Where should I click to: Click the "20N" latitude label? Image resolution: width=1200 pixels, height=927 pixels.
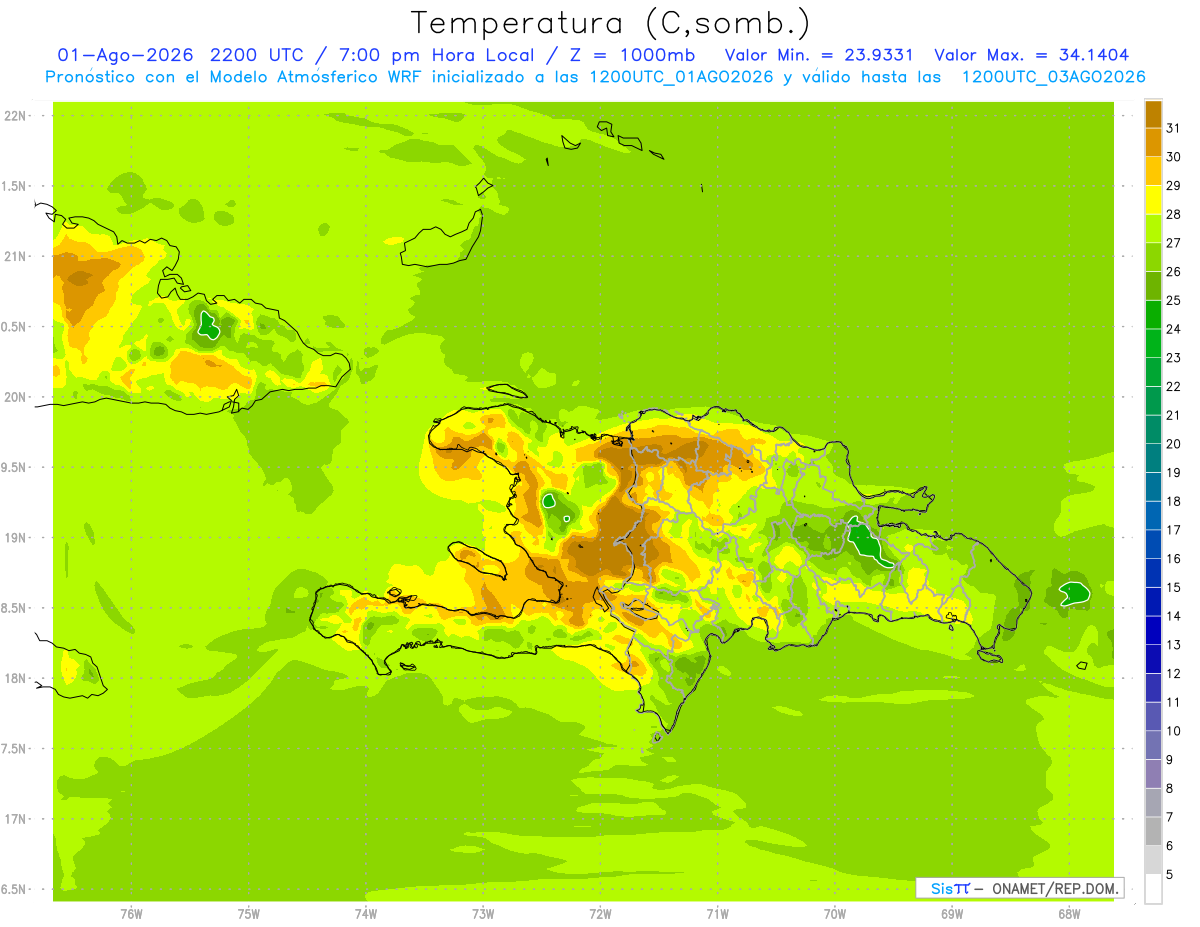pyautogui.click(x=16, y=397)
